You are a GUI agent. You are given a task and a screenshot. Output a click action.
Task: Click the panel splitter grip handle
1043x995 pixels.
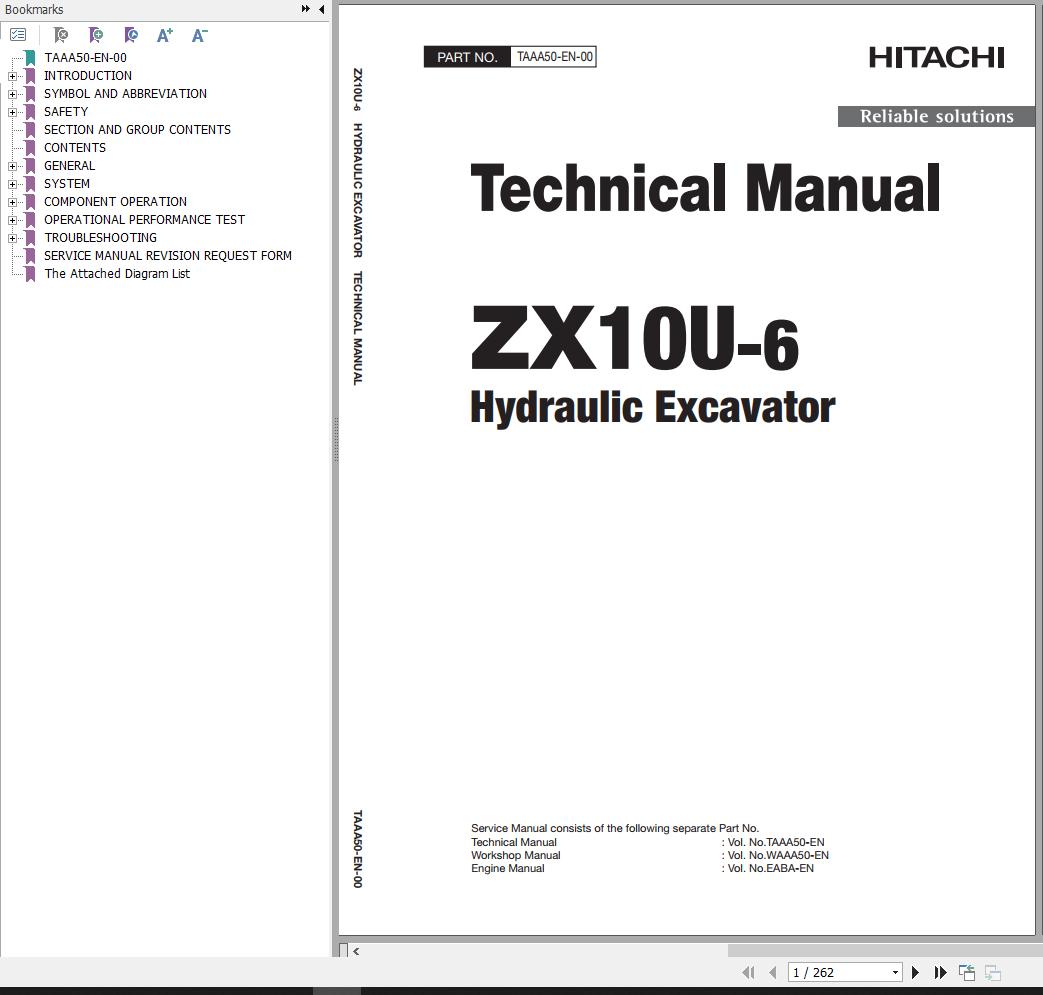click(336, 440)
